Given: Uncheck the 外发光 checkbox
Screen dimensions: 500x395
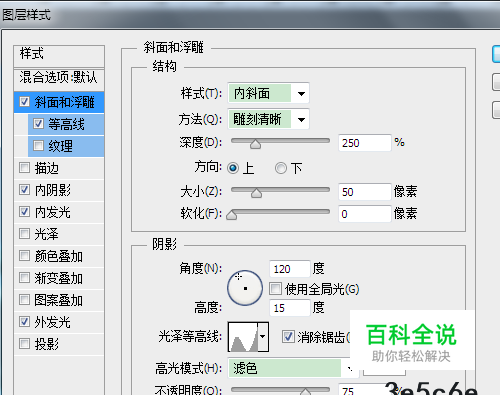Looking at the screenshot, I should (x=24, y=322).
